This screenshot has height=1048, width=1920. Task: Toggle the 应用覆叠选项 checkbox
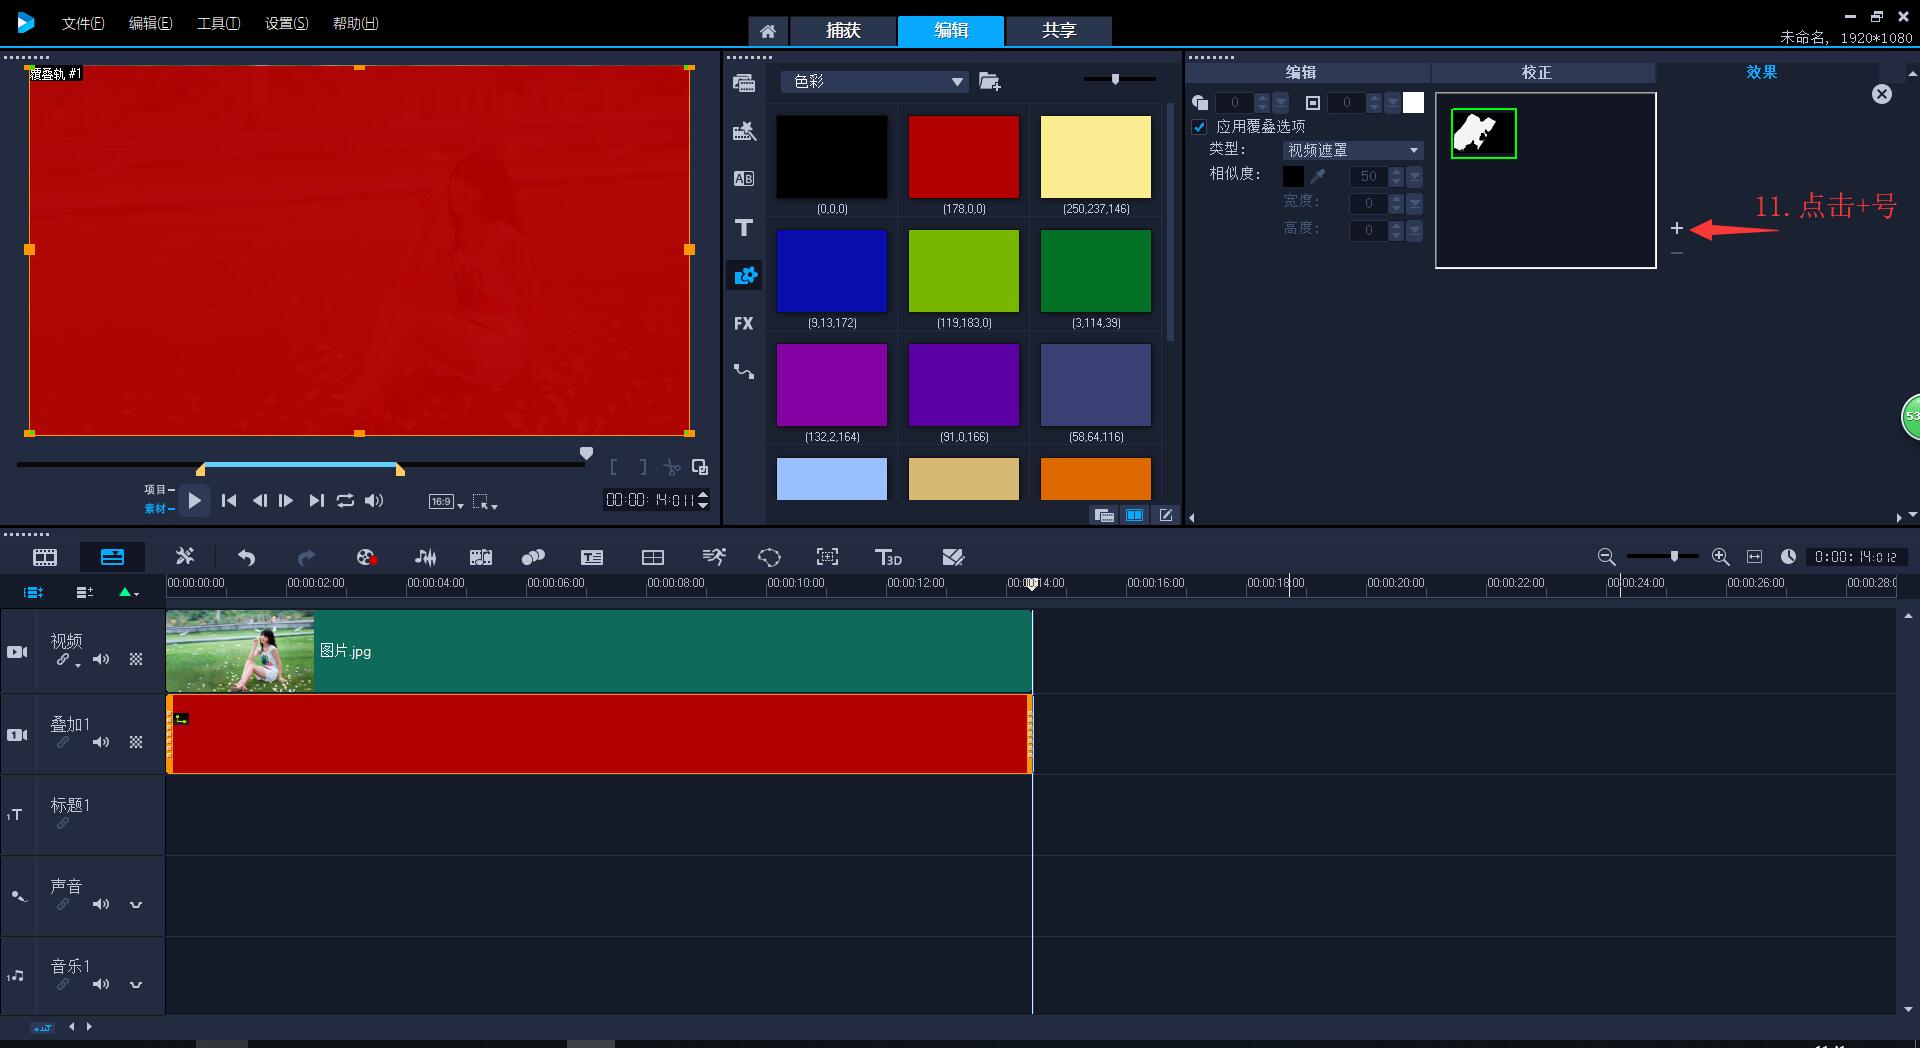point(1199,127)
